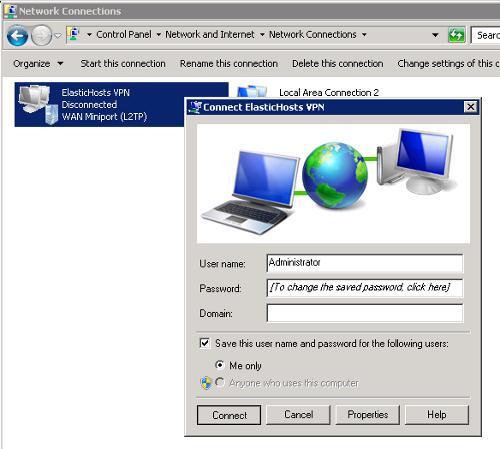
Task: Click the green Refresh button
Action: (456, 35)
